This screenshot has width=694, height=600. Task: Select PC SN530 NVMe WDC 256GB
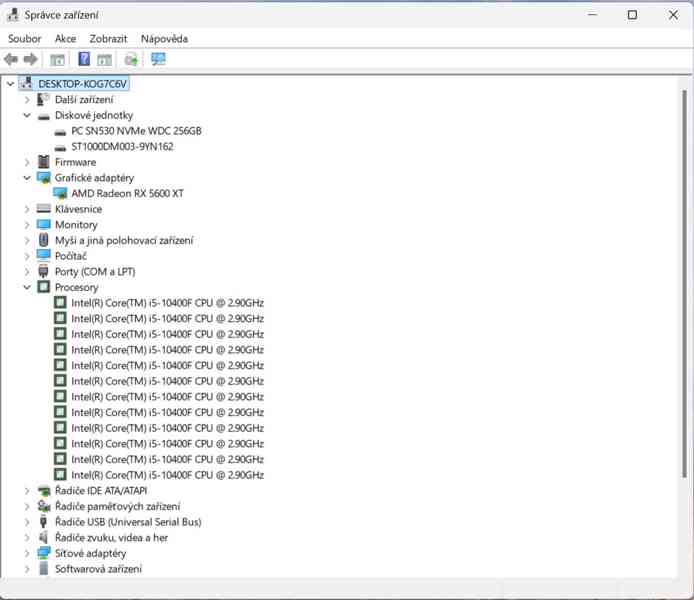(x=136, y=131)
